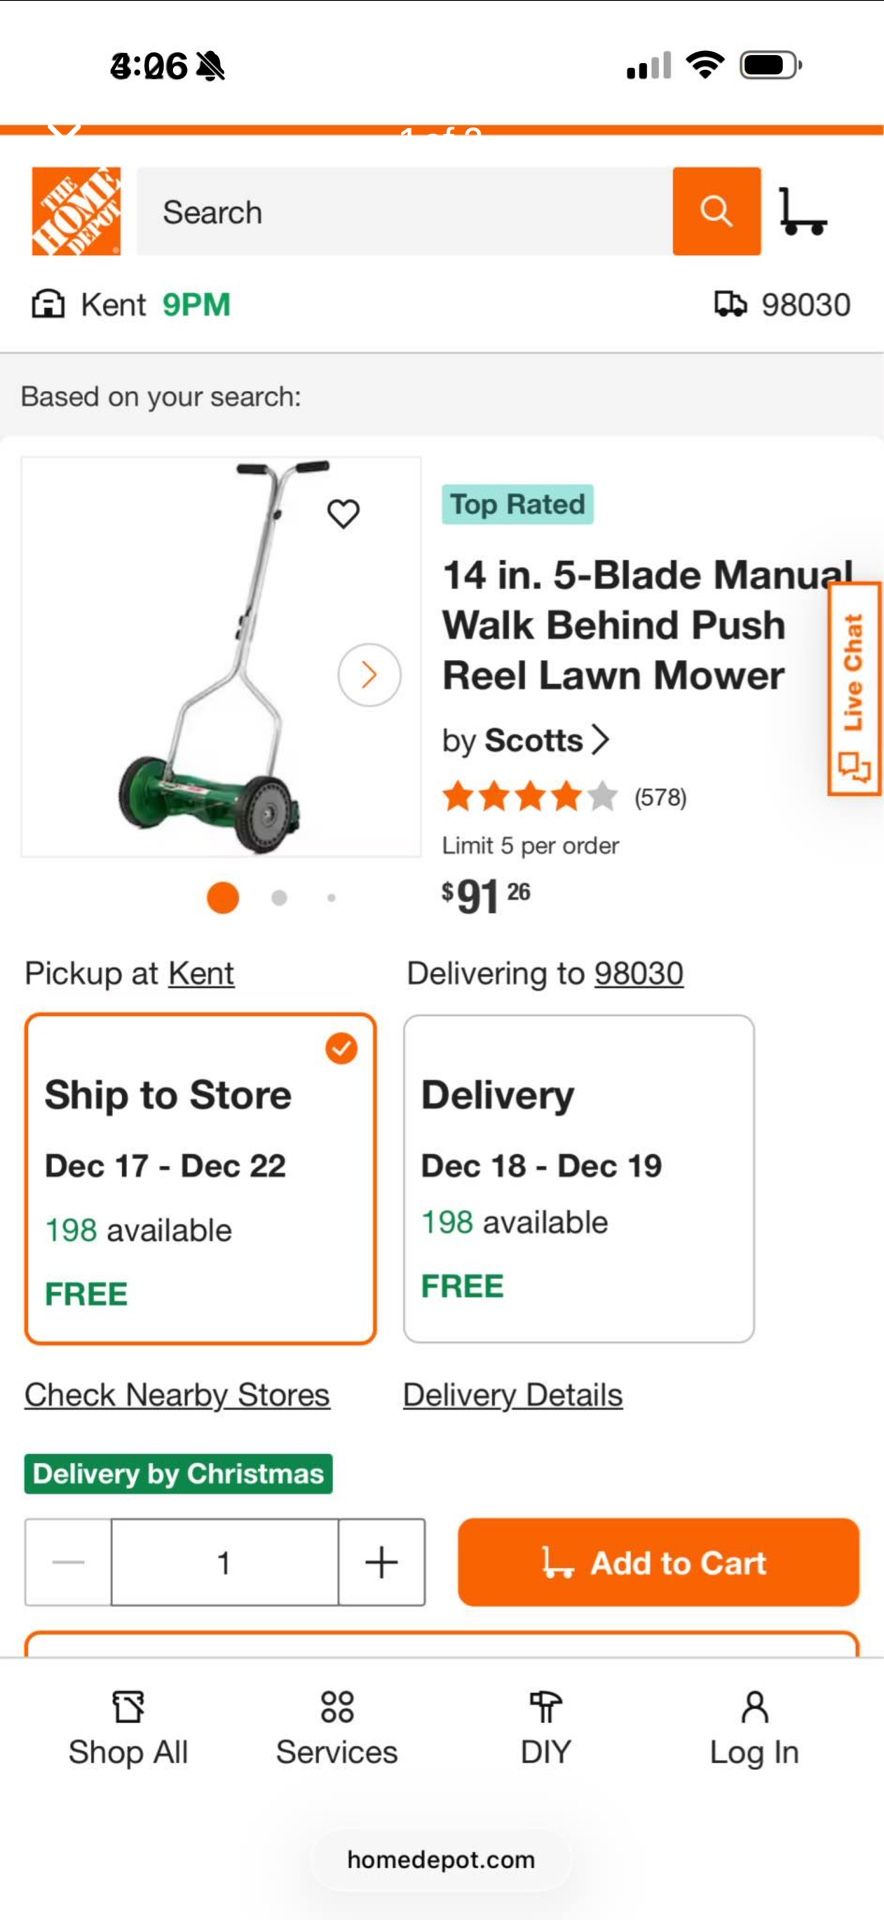Viewport: 884px width, 1920px height.
Task: Tap the store pickup icon beside Kent
Action: [48, 304]
